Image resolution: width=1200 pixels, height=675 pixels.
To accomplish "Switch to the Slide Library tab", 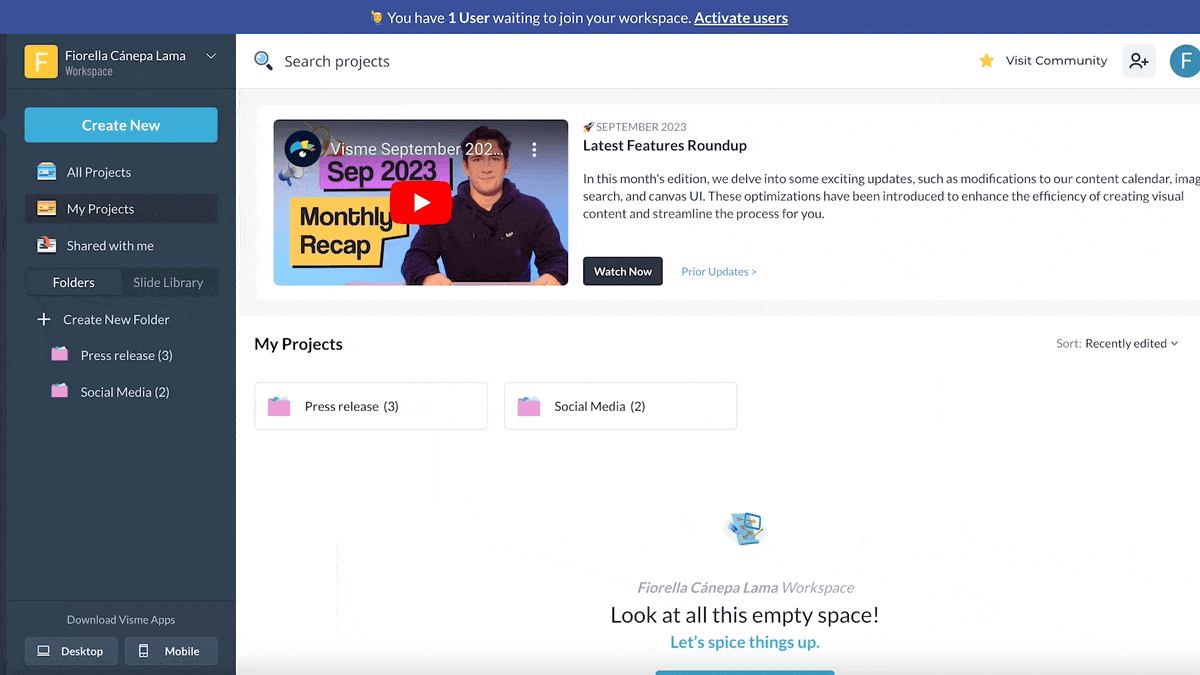I will coord(168,282).
